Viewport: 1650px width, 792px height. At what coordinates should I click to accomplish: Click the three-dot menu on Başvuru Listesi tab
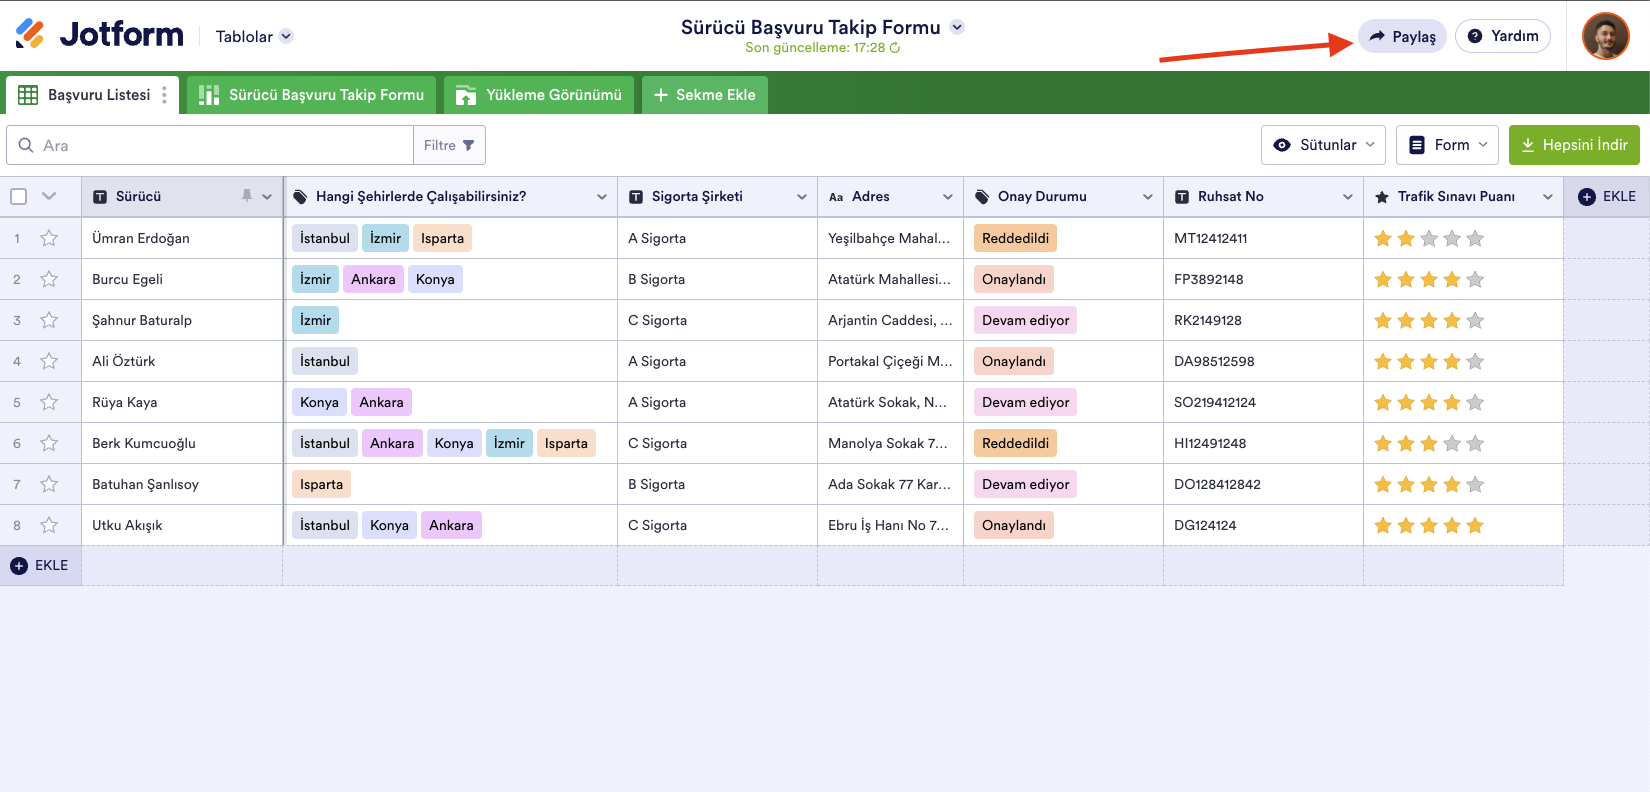click(164, 95)
